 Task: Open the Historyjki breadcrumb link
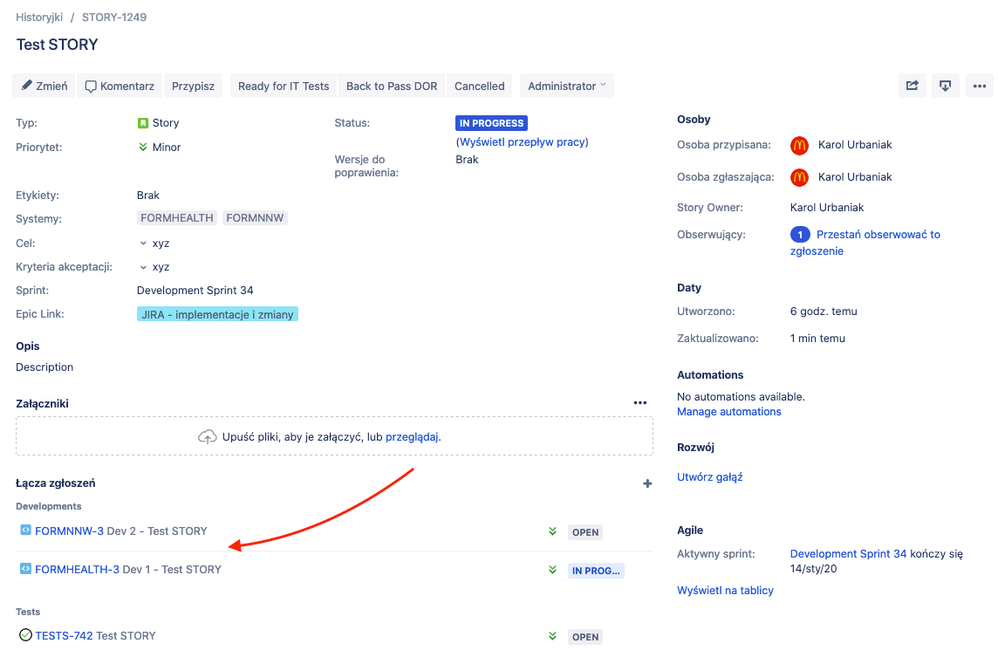[x=39, y=17]
